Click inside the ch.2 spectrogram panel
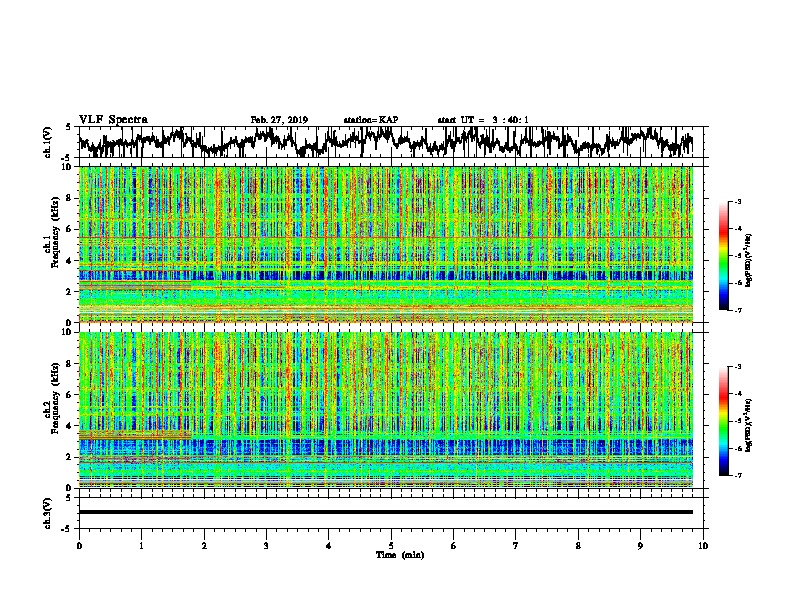The image size is (792, 612). pos(386,410)
